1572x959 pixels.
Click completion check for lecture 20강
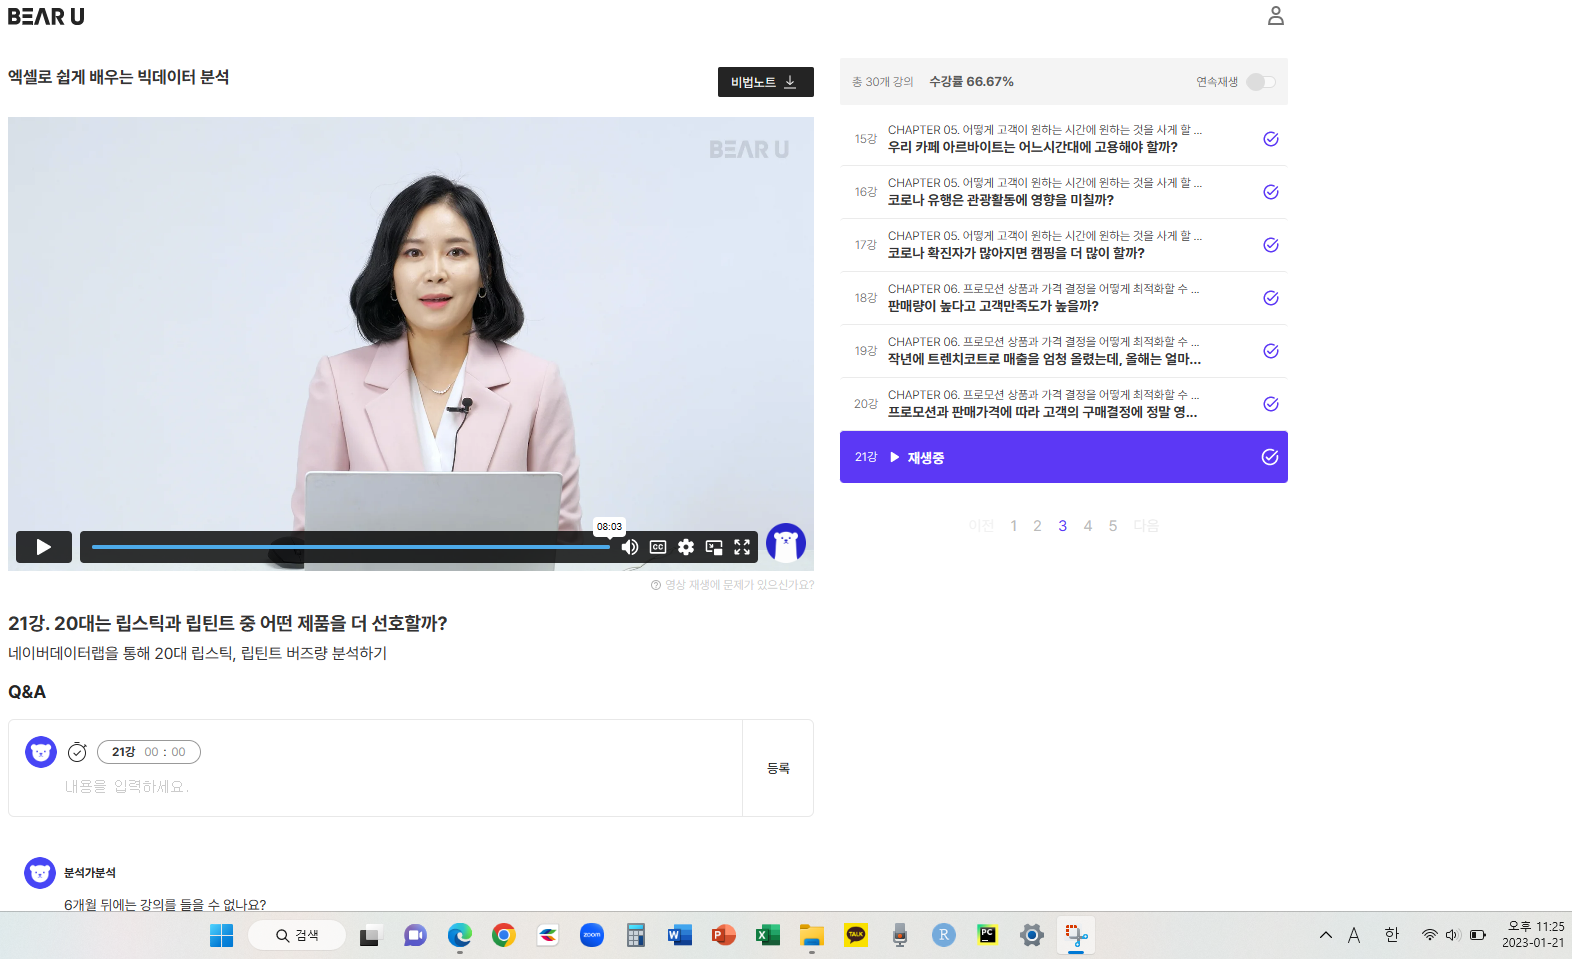click(x=1270, y=404)
